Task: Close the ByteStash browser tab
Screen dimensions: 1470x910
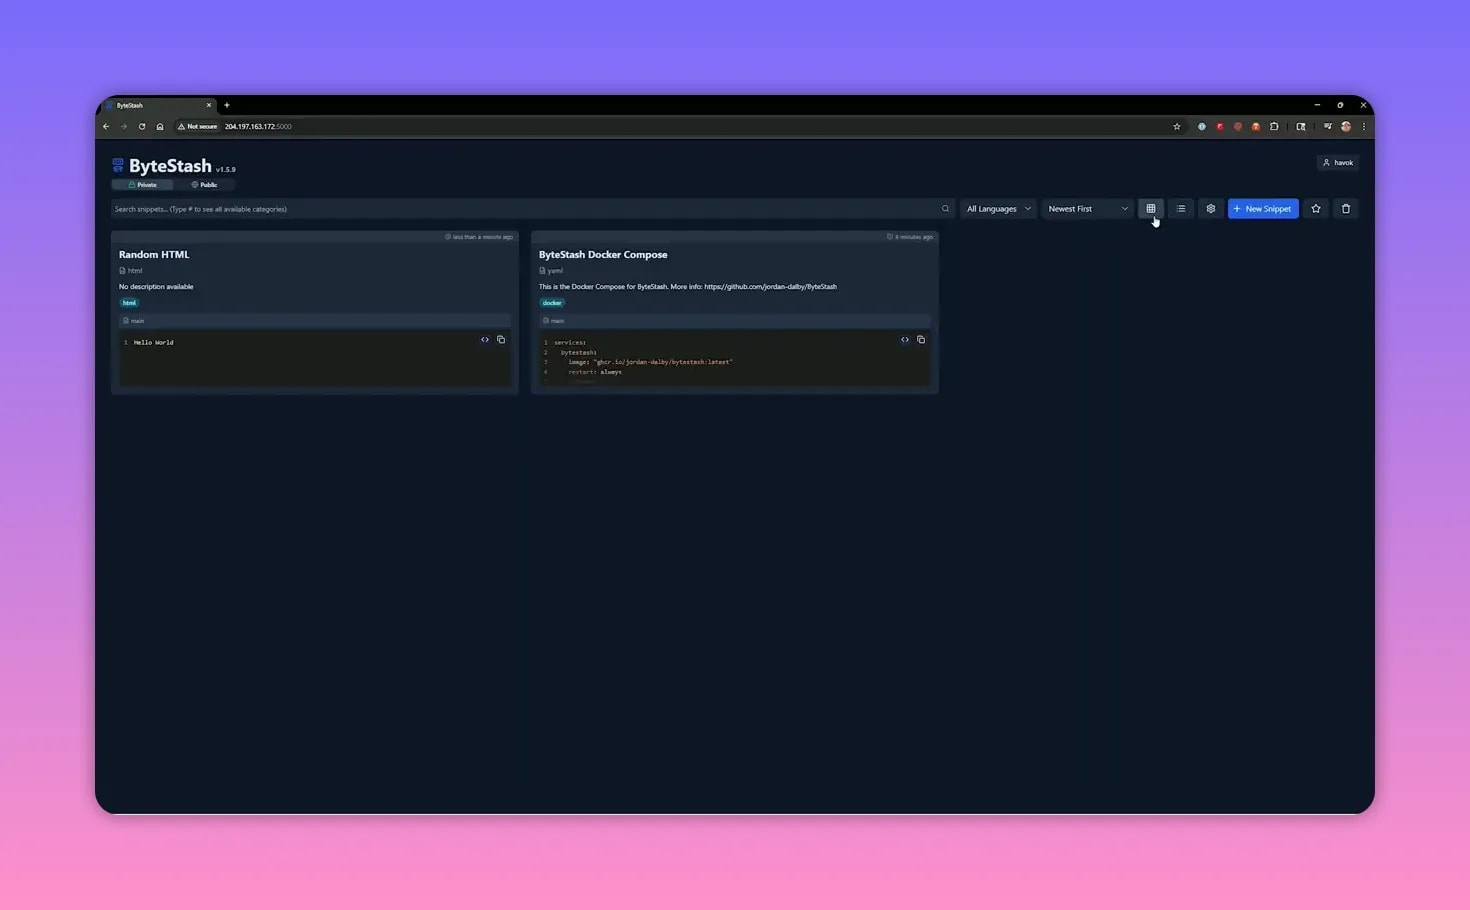Action: tap(209, 105)
